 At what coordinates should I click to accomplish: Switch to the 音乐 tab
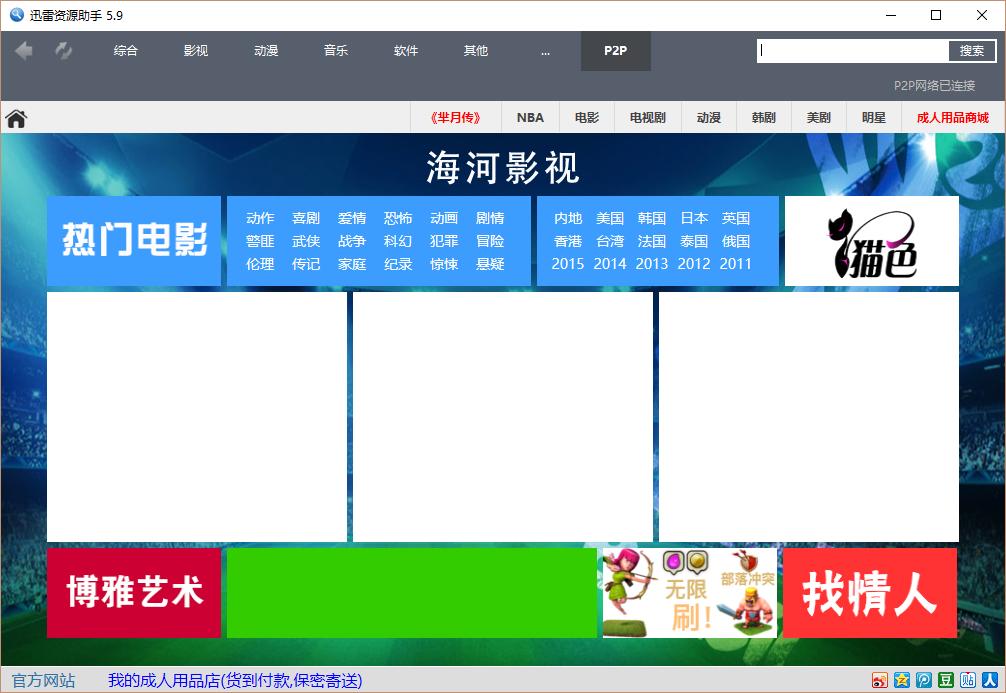pyautogui.click(x=336, y=51)
